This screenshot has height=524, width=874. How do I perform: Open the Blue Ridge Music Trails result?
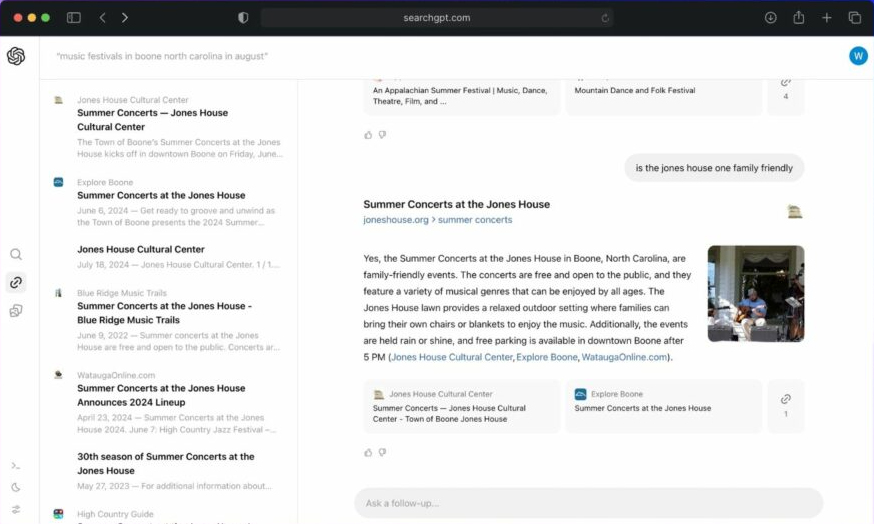164,313
